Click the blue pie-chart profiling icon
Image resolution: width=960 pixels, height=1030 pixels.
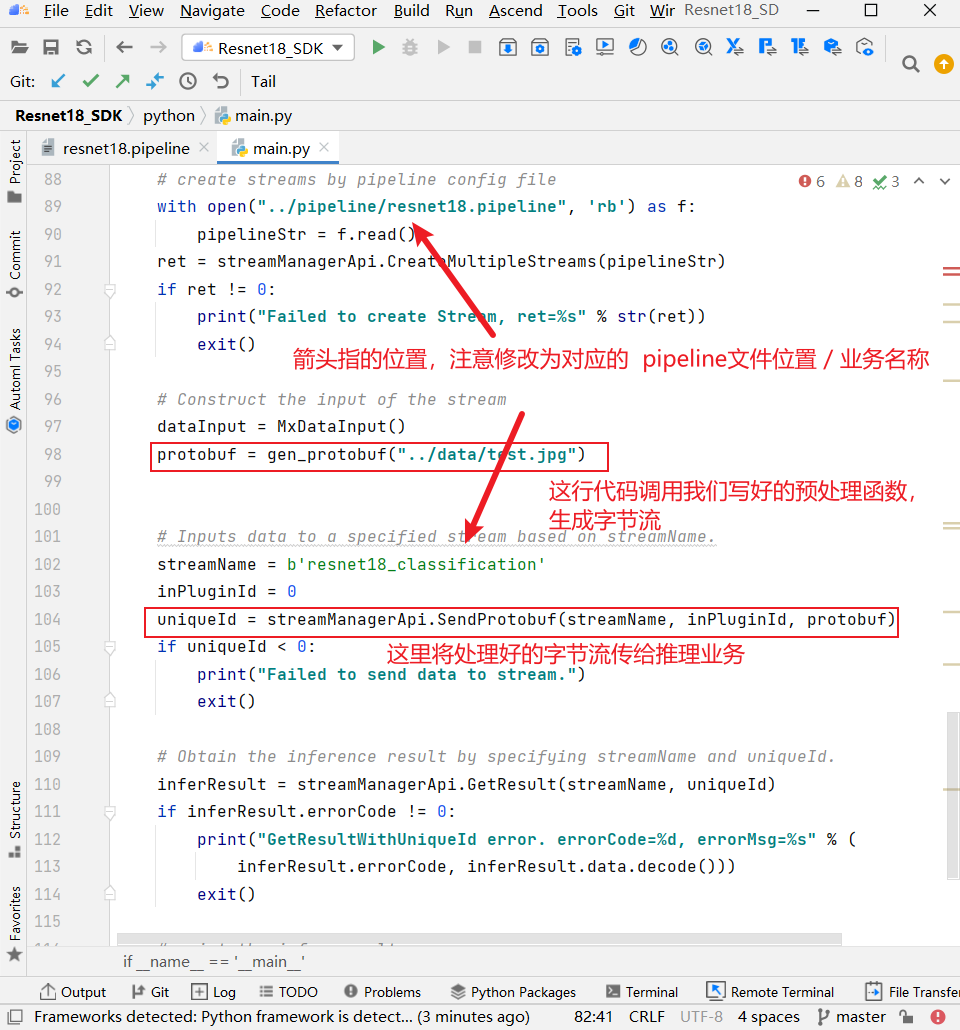[637, 47]
